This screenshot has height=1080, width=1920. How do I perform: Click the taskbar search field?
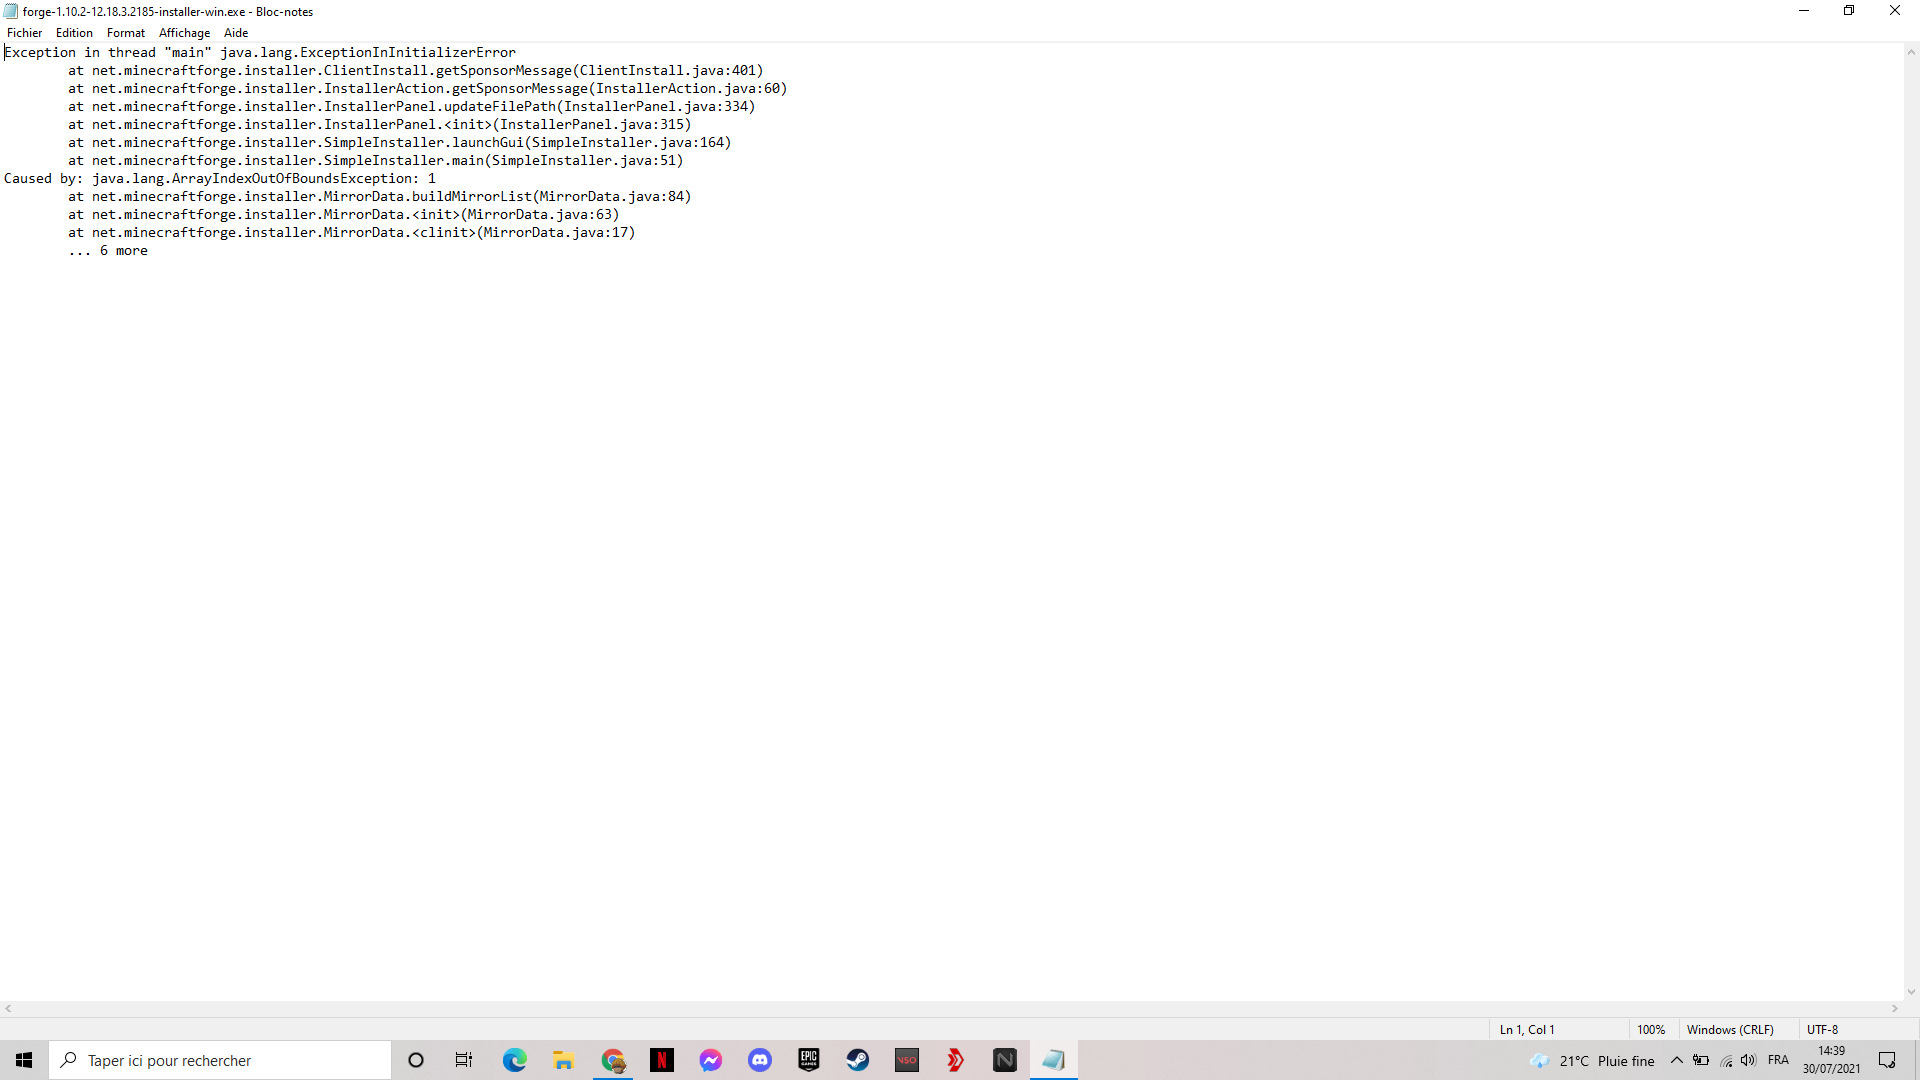coord(220,1060)
